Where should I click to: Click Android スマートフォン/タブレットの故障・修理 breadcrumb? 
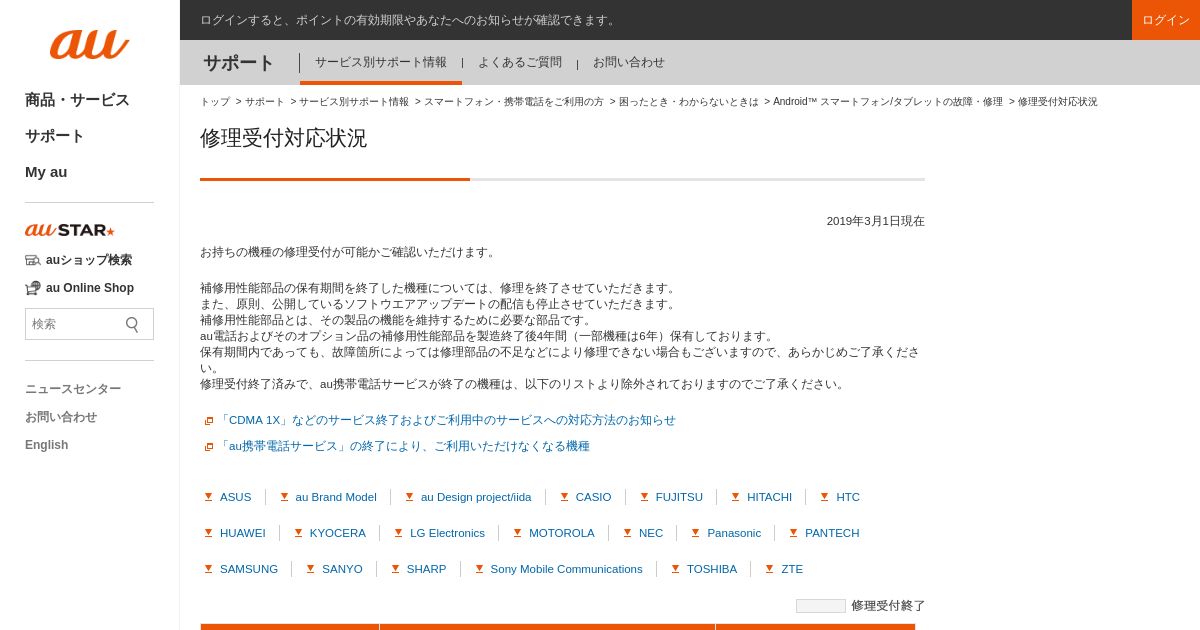(x=888, y=102)
